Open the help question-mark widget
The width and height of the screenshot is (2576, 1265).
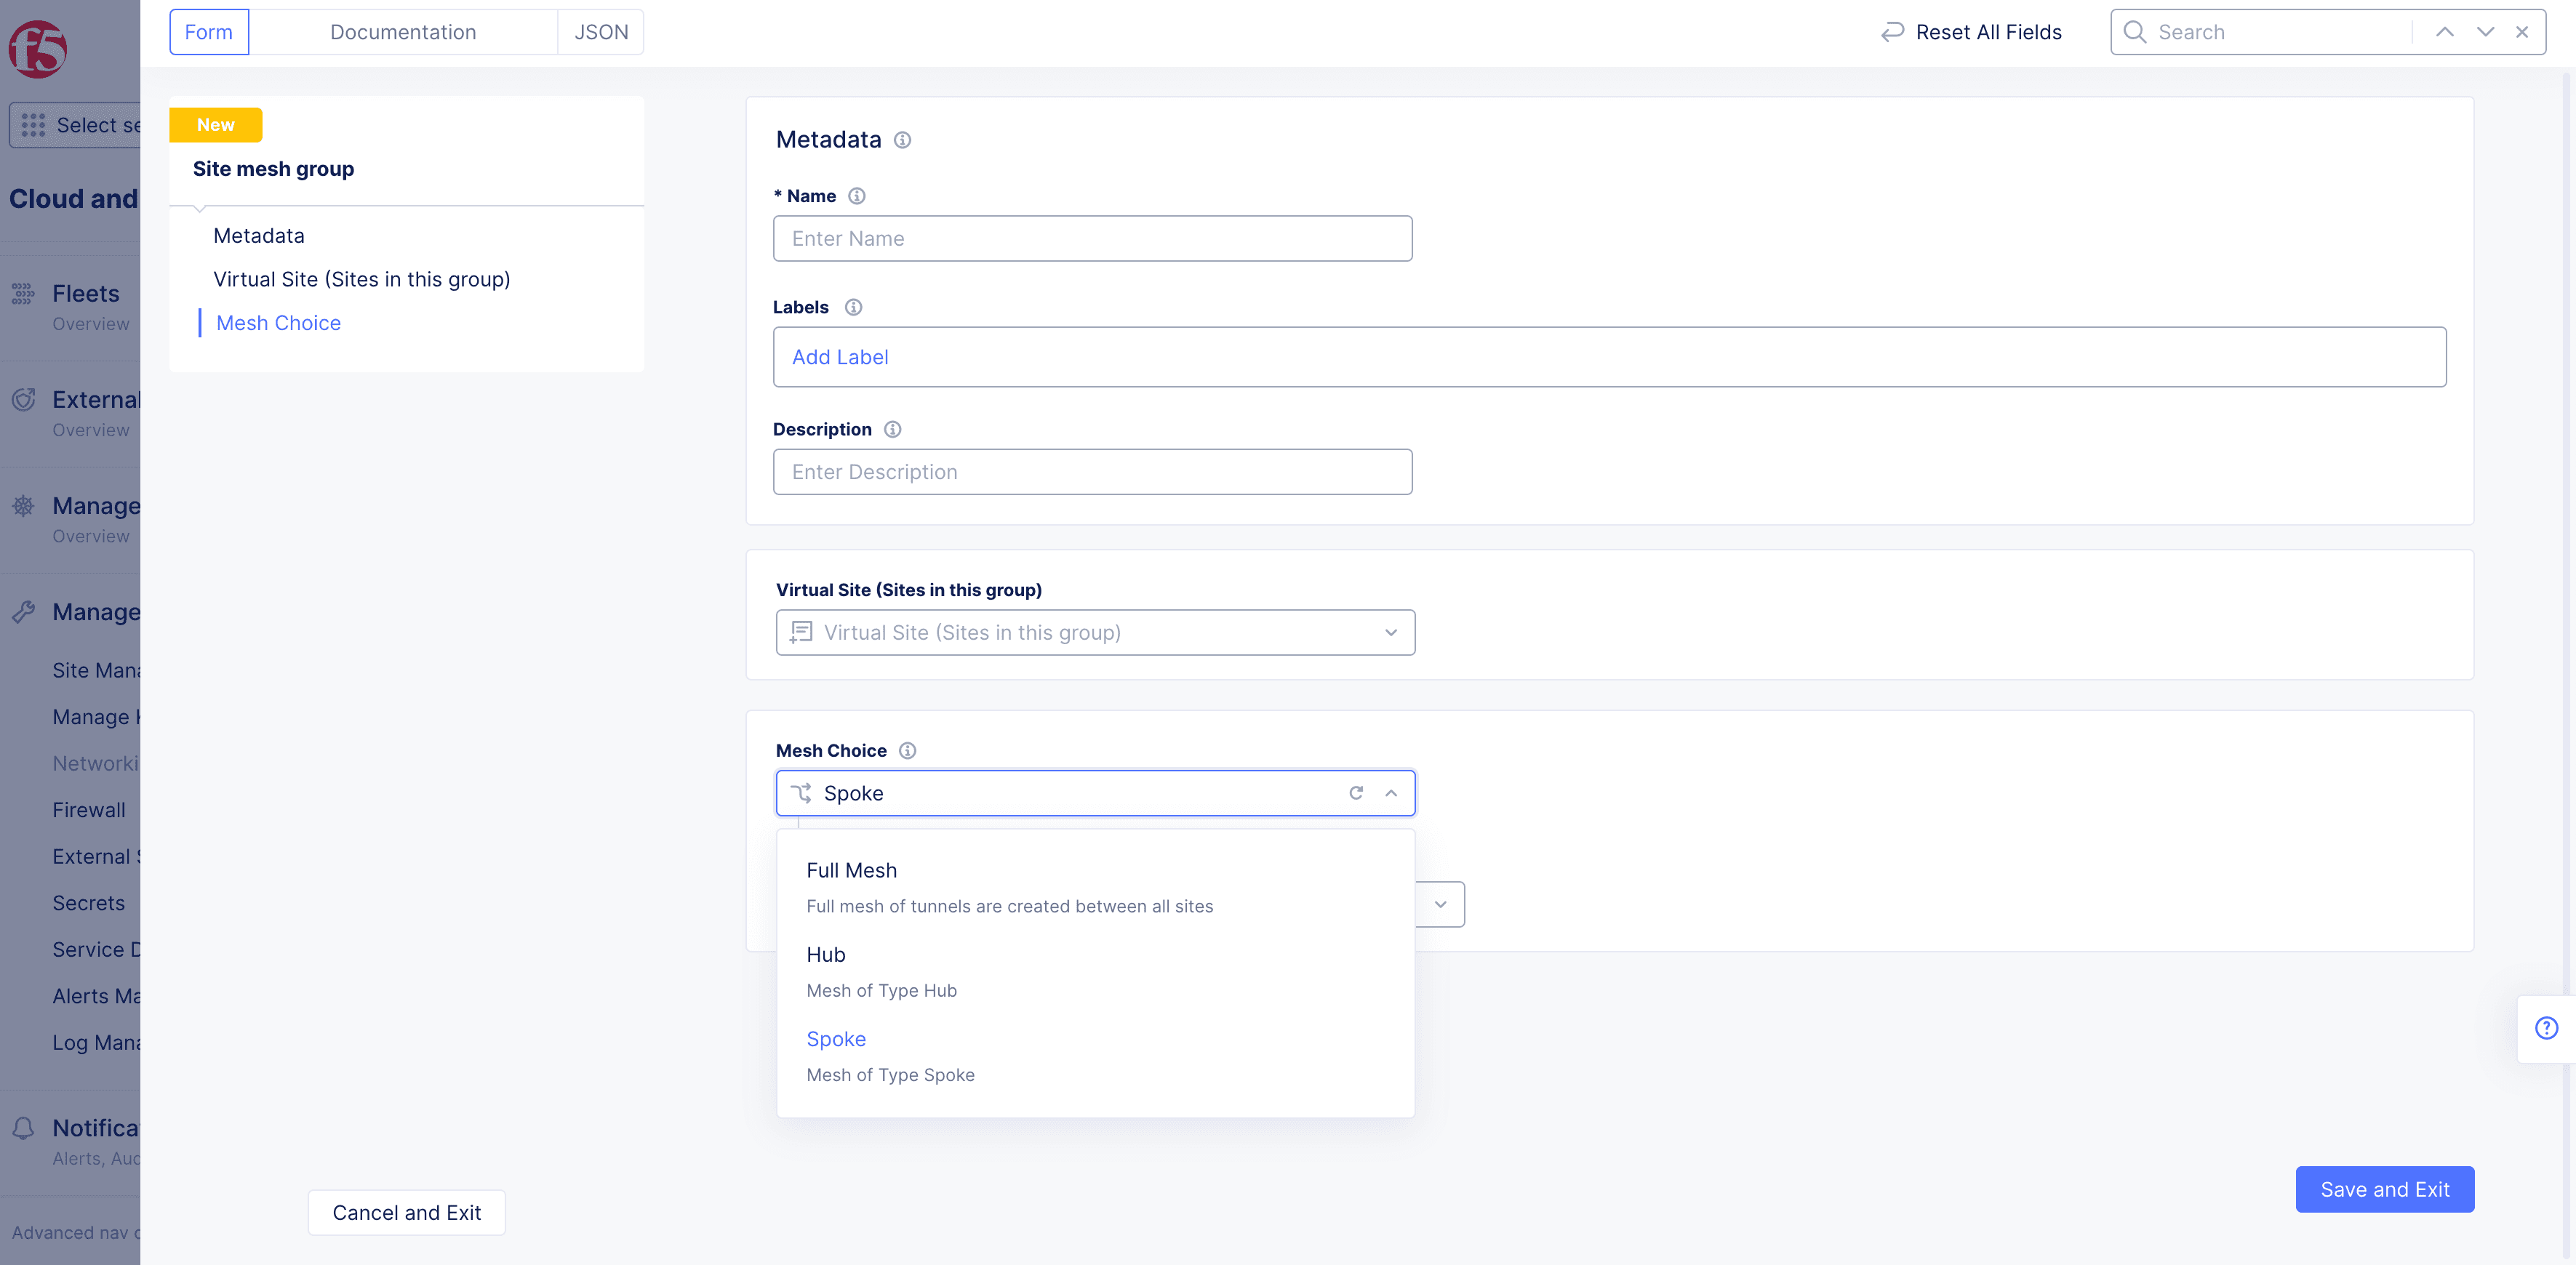coord(2546,1028)
